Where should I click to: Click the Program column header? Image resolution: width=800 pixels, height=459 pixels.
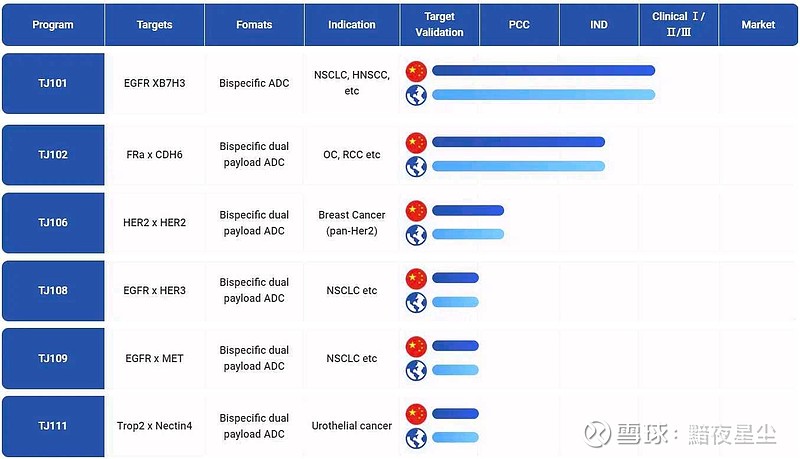[x=53, y=25]
